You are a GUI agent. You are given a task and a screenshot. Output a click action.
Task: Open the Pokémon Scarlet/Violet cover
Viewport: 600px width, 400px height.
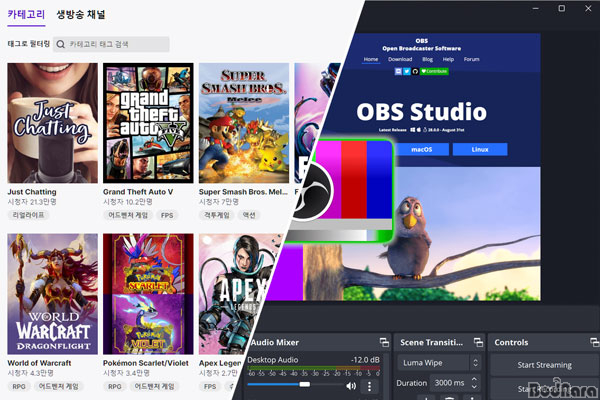[148, 294]
